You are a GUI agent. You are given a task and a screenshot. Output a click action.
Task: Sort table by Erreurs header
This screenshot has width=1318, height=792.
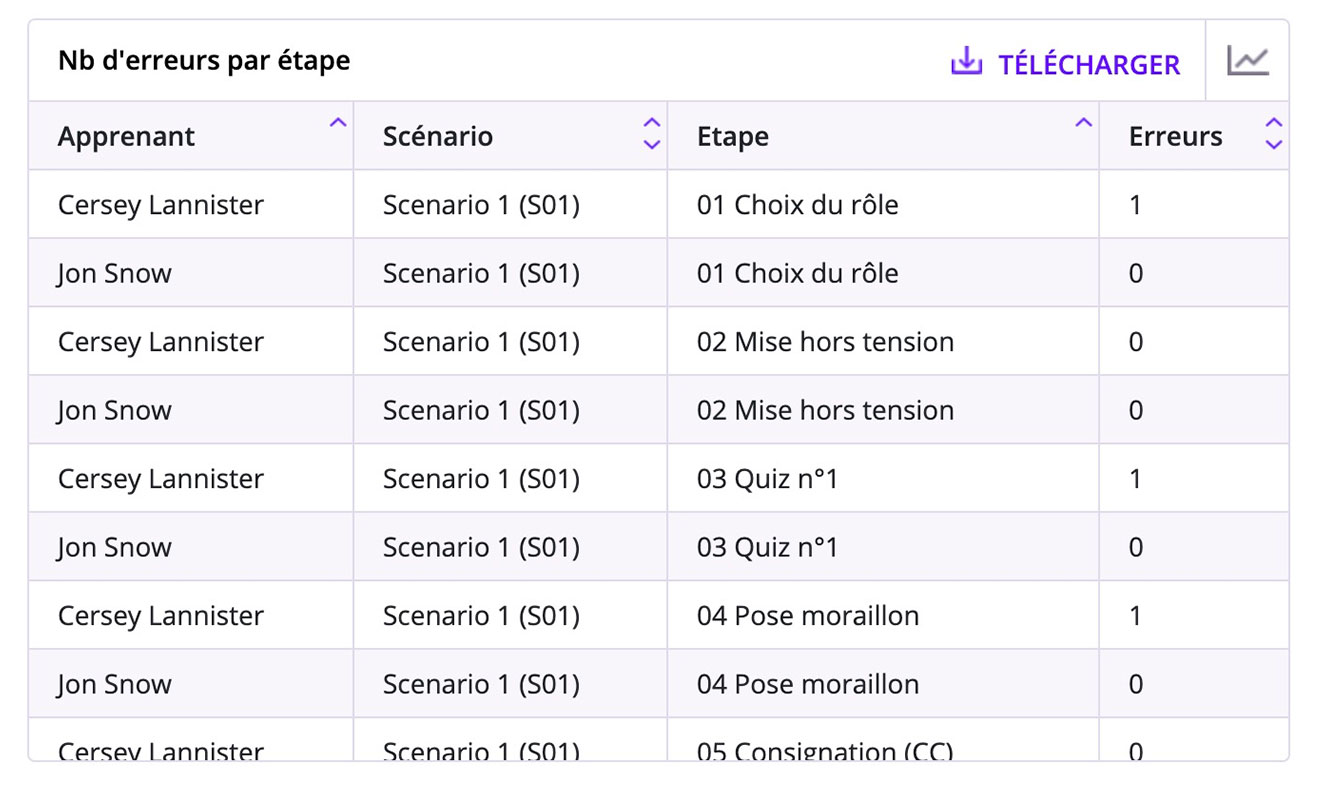click(1175, 137)
